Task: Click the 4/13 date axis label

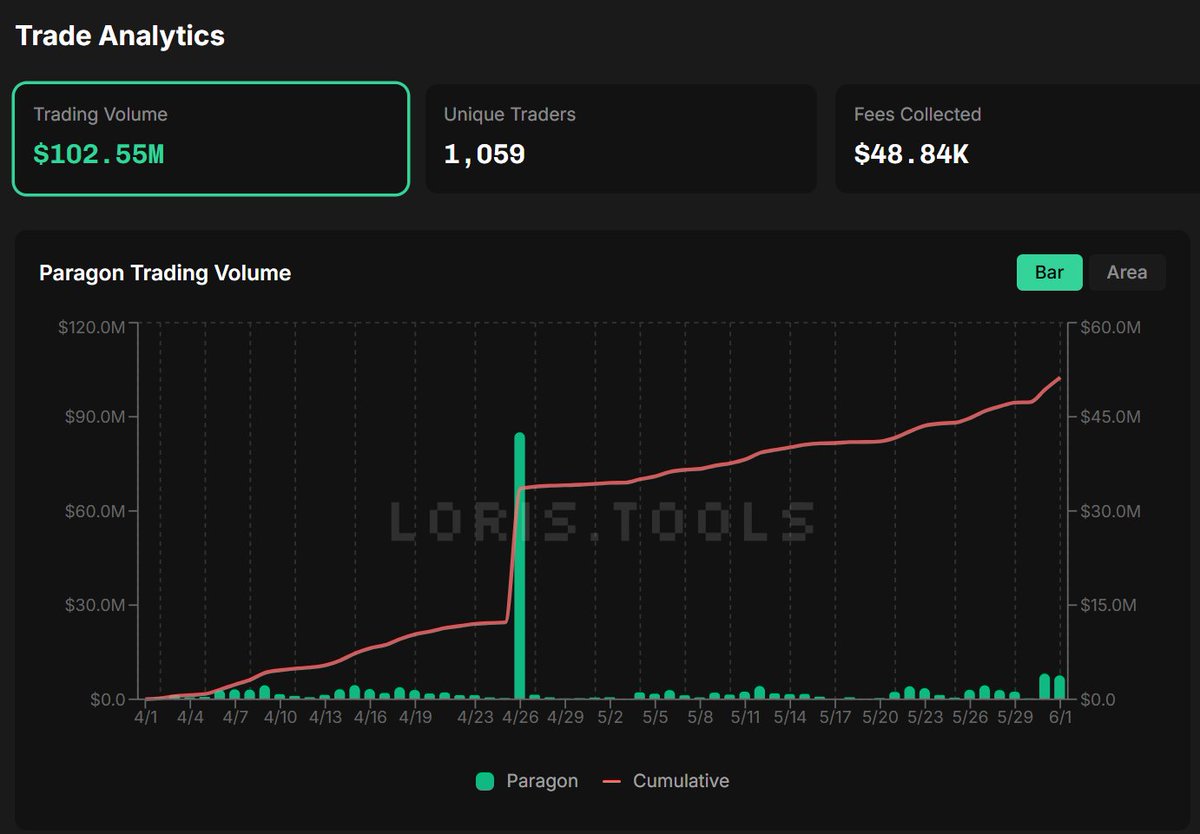Action: coord(325,717)
